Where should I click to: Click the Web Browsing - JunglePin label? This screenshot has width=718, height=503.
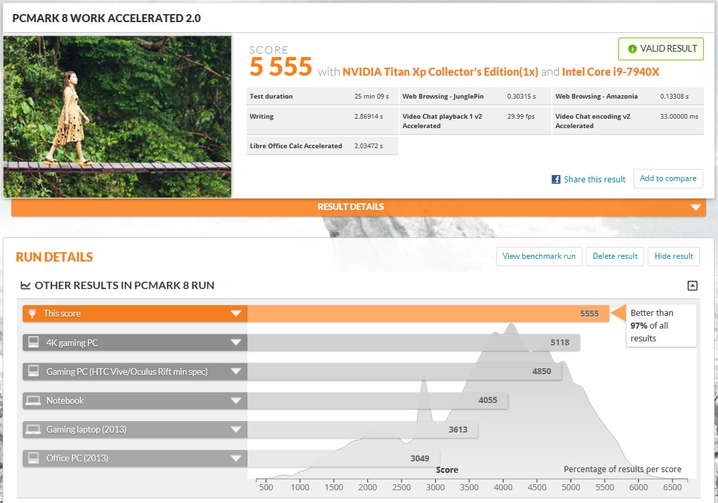point(443,96)
